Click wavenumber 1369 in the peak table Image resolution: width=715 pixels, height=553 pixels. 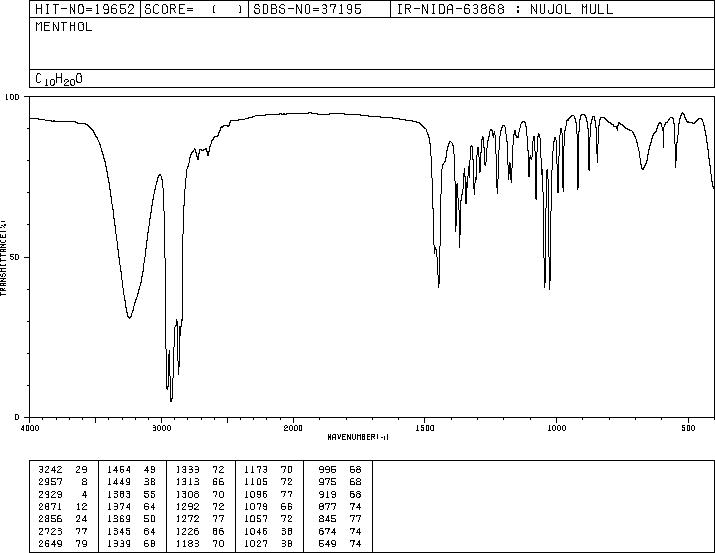[x=119, y=519]
